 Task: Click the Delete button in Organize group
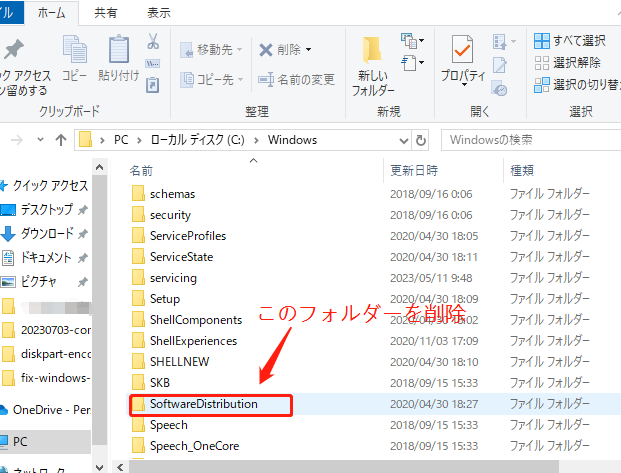[x=280, y=50]
